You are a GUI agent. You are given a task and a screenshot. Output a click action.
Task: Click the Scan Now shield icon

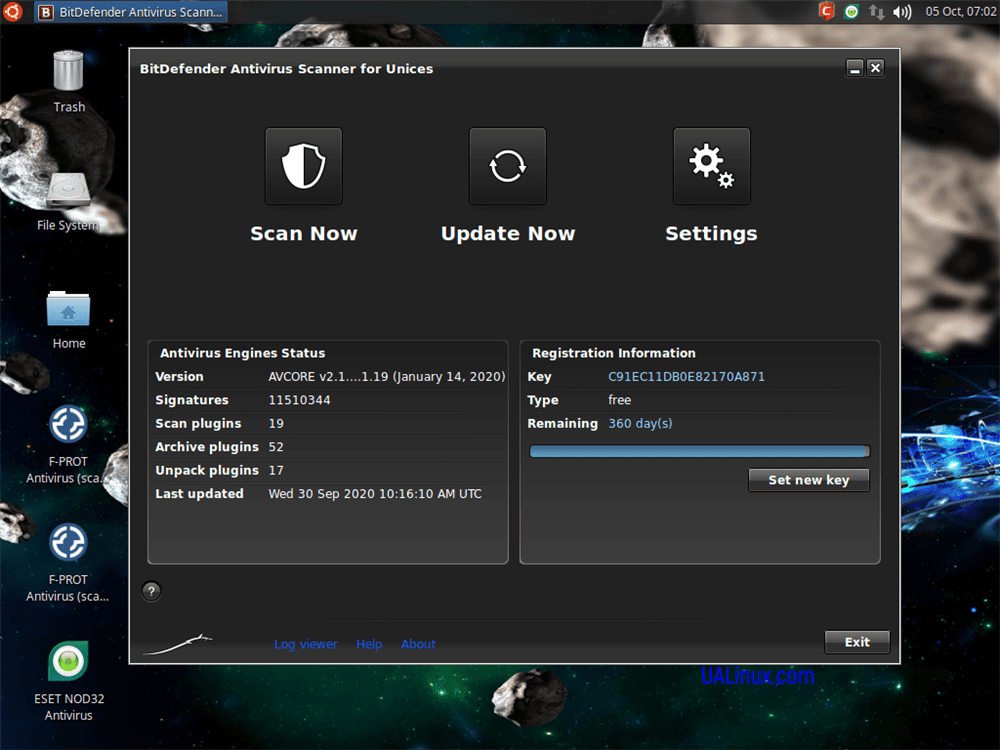(x=304, y=166)
